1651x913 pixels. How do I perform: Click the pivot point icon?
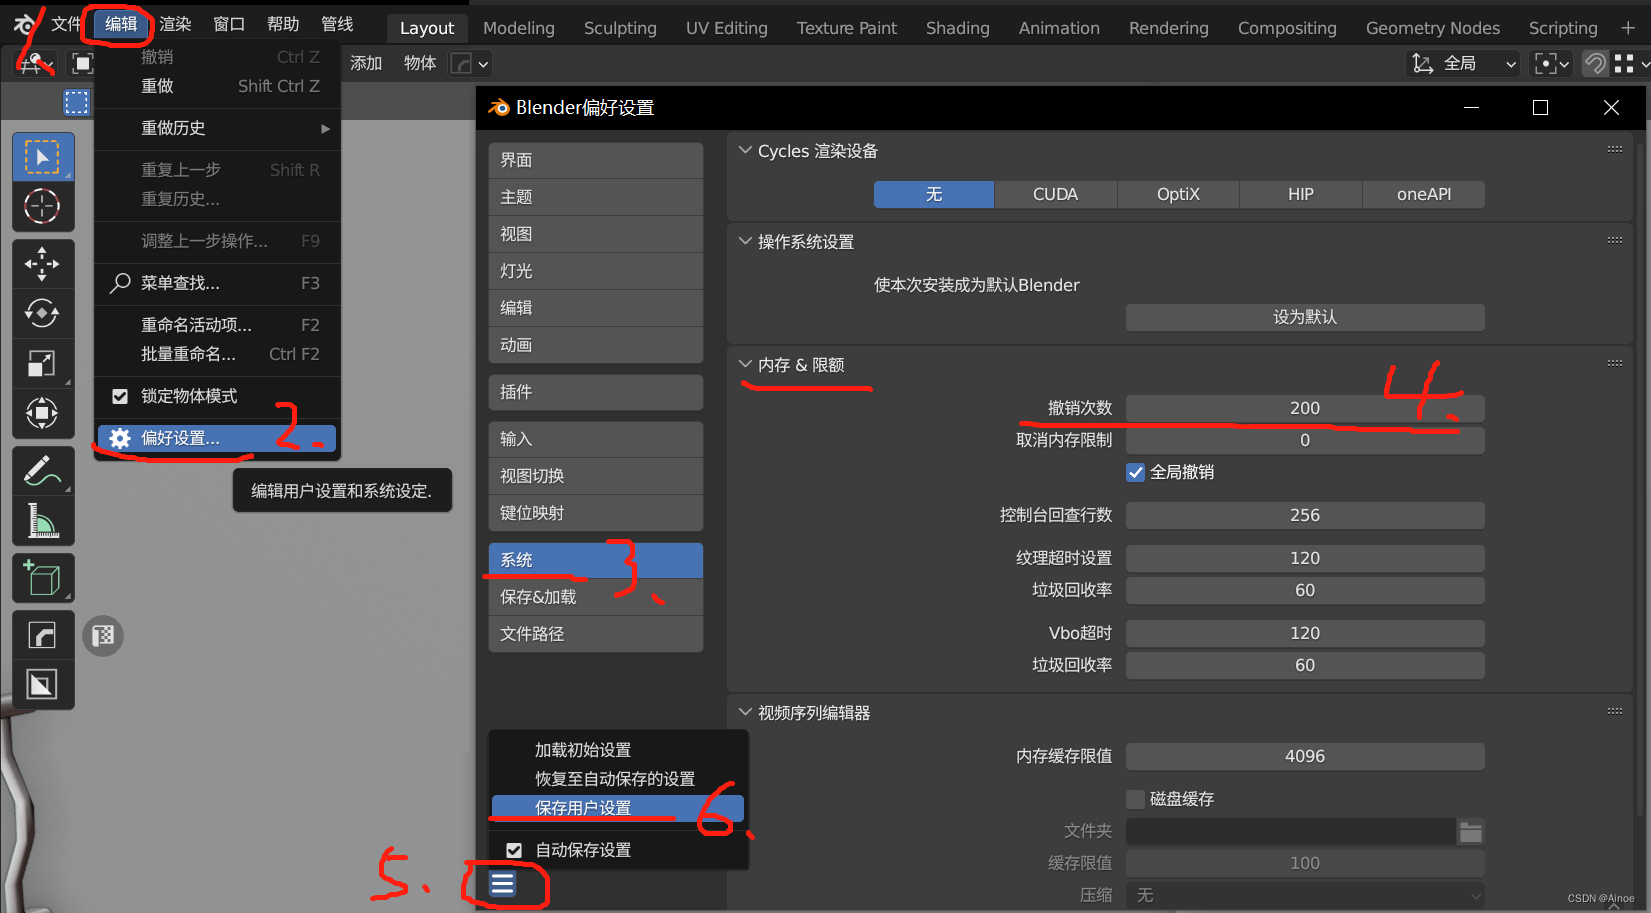pyautogui.click(x=1546, y=64)
